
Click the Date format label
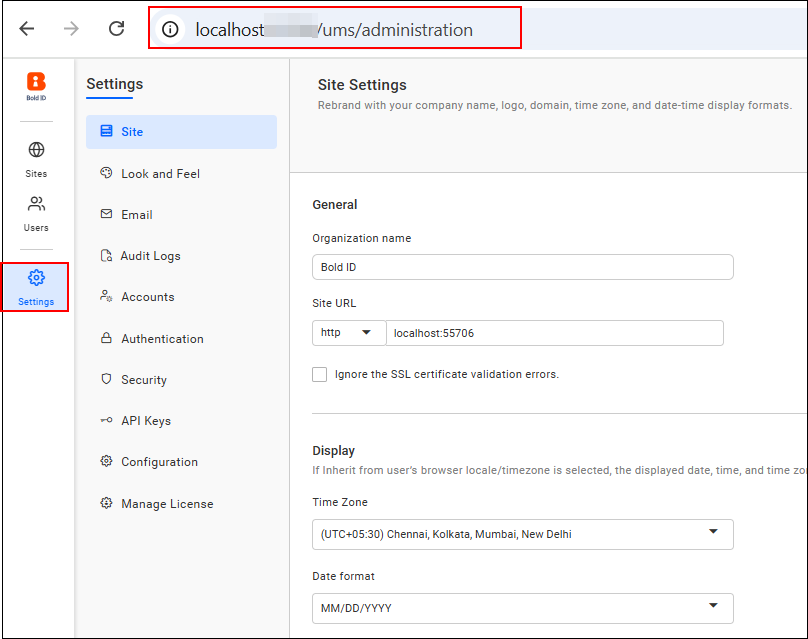pos(343,576)
